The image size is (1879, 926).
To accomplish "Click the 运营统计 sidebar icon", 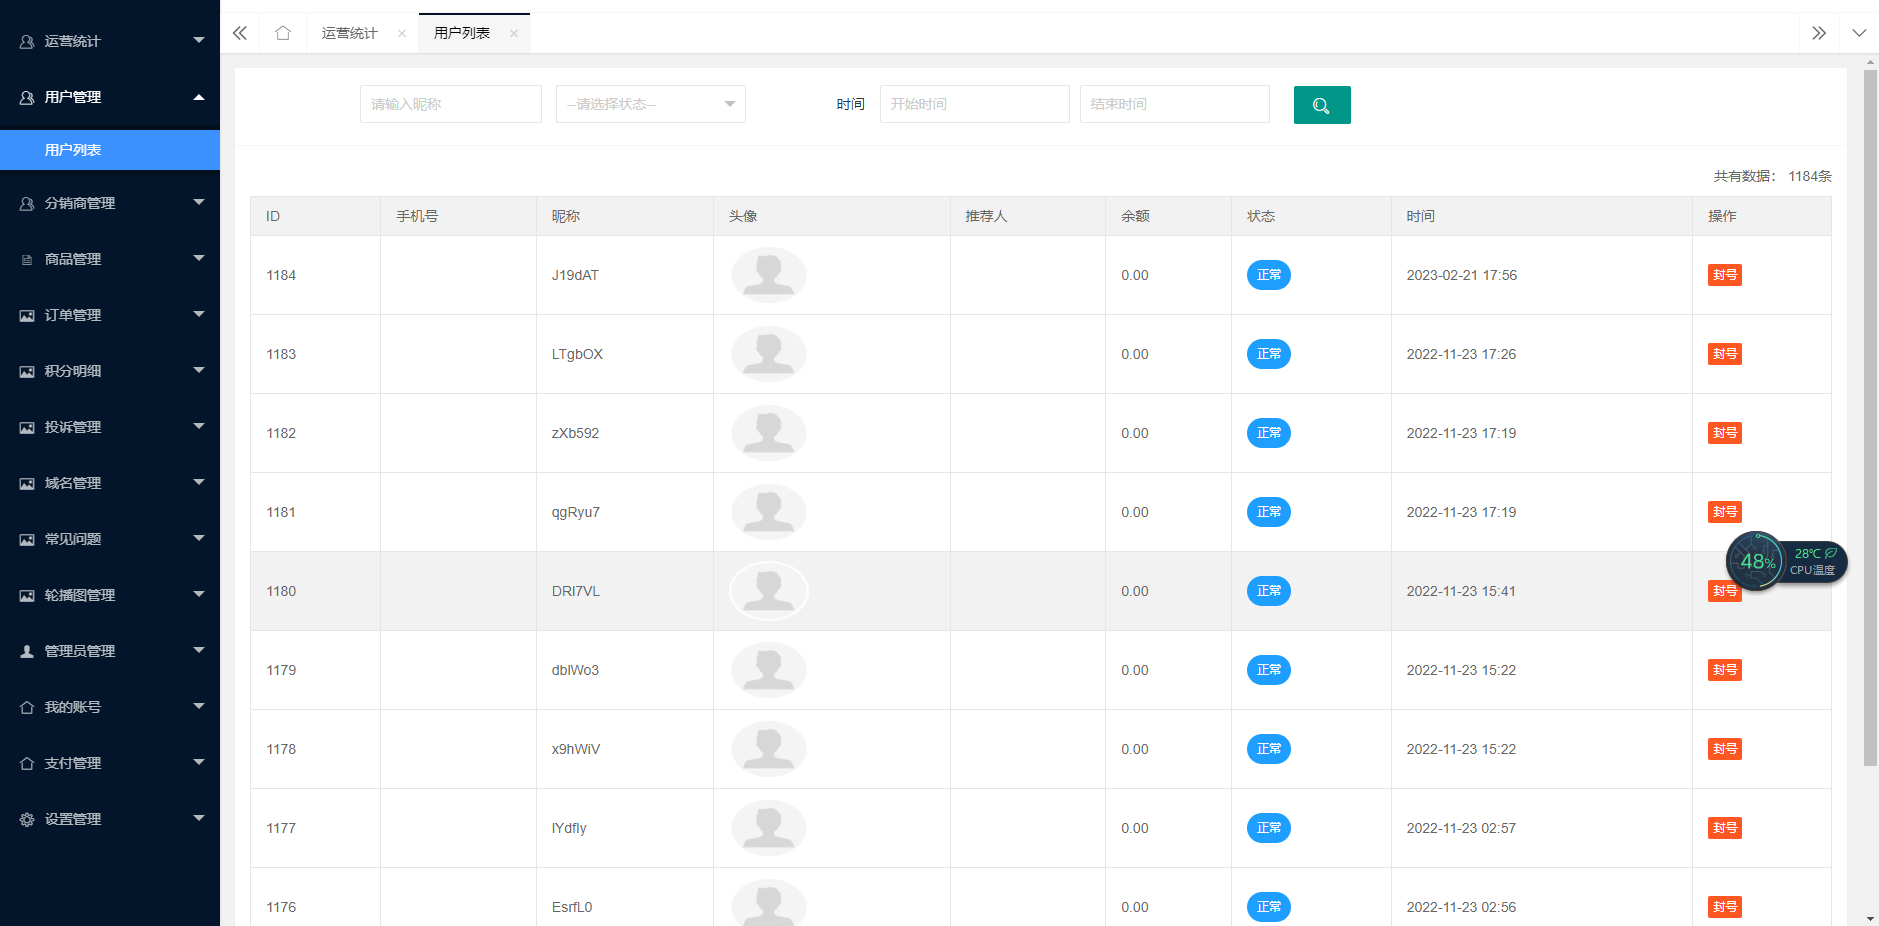I will (x=27, y=41).
